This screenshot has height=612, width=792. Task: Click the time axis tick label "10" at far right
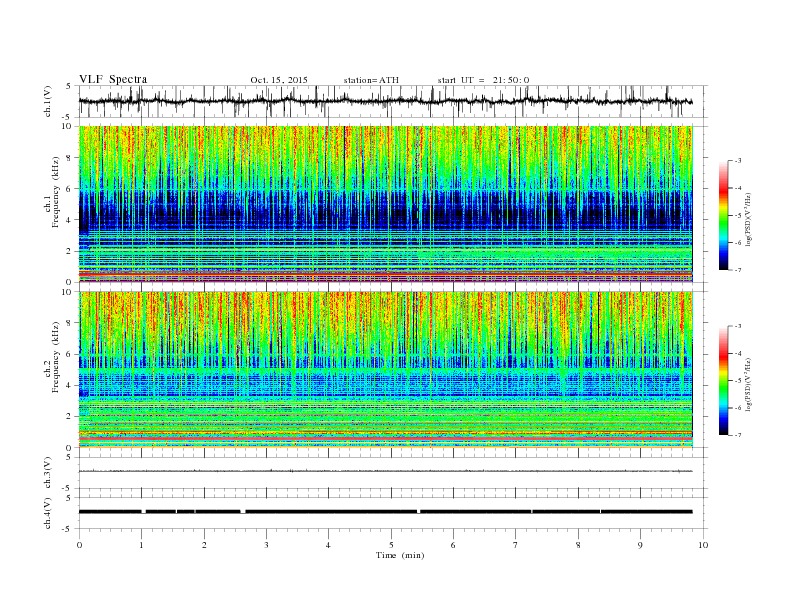click(x=703, y=545)
